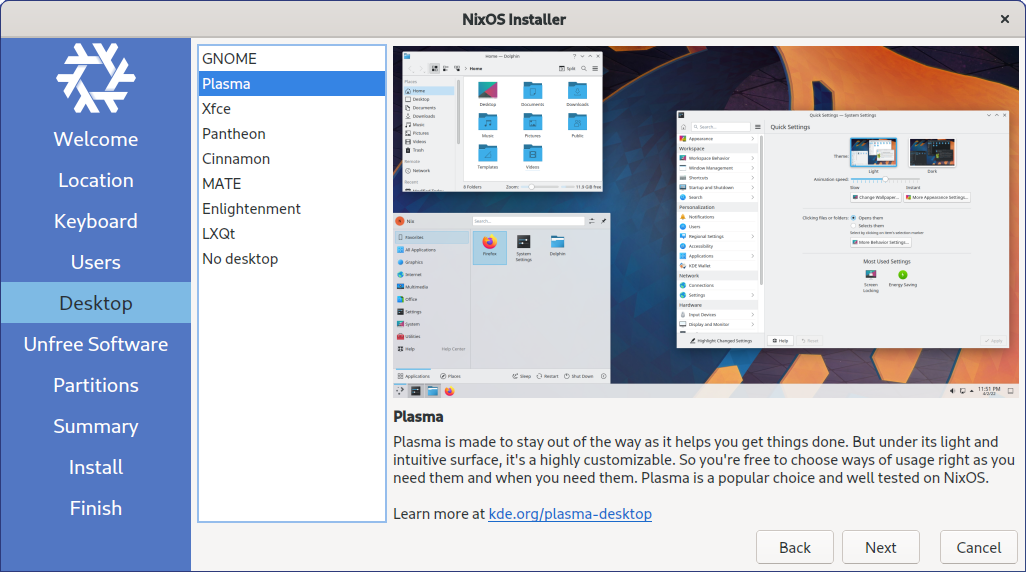The height and width of the screenshot is (572, 1026).
Task: Select GNOME from the desktop list
Action: click(229, 59)
